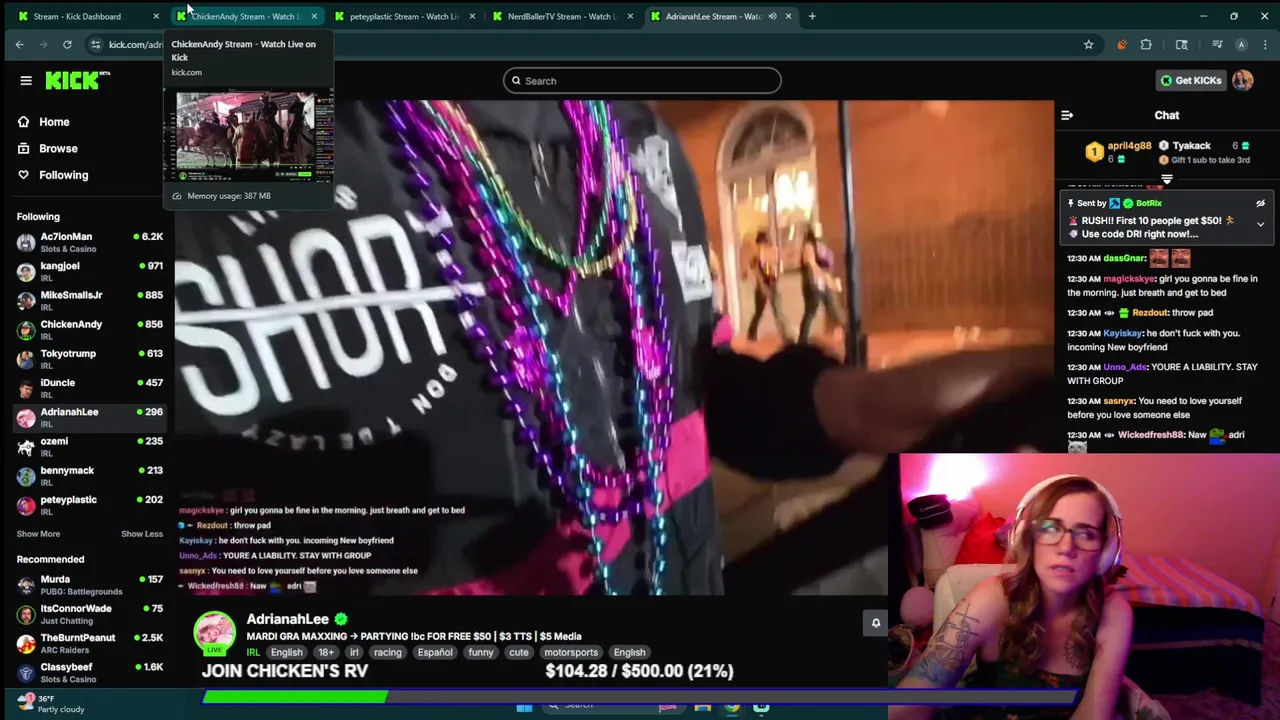Click the KICK logo
Image resolution: width=1280 pixels, height=720 pixels.
77,81
